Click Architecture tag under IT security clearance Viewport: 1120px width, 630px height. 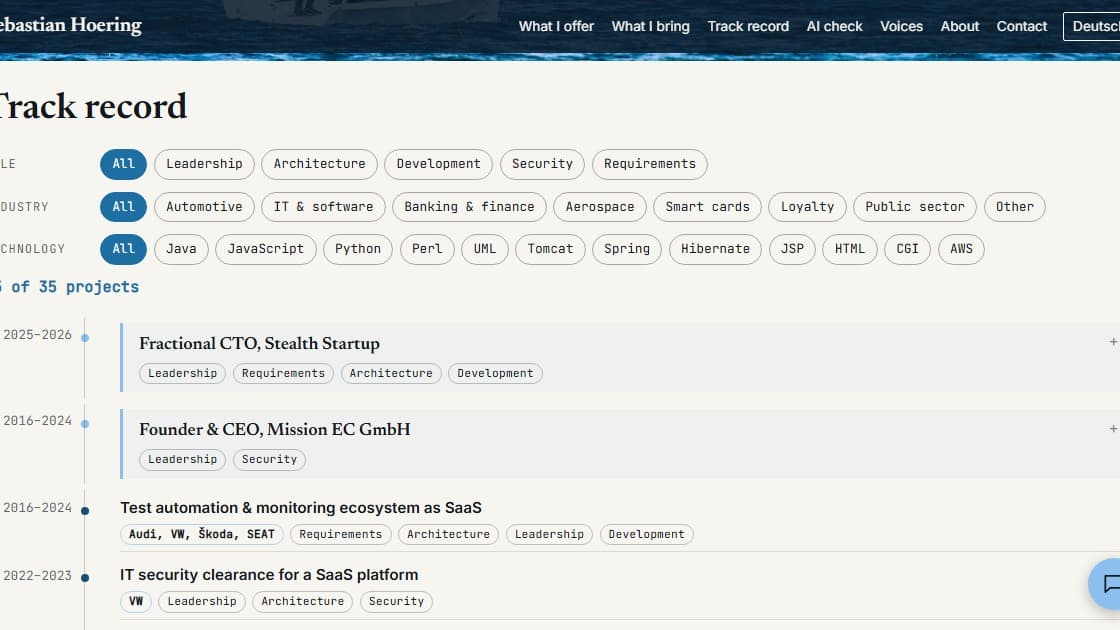[303, 601]
